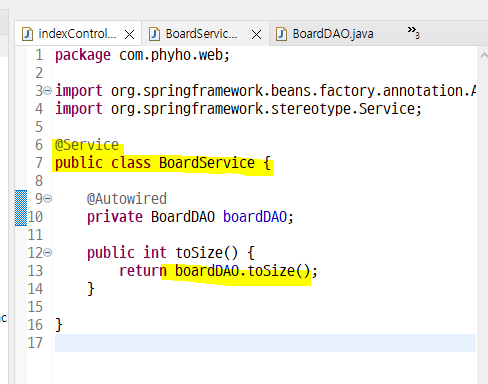Click the 'package' keyword on line 1
The width and height of the screenshot is (488, 384).
(83, 55)
